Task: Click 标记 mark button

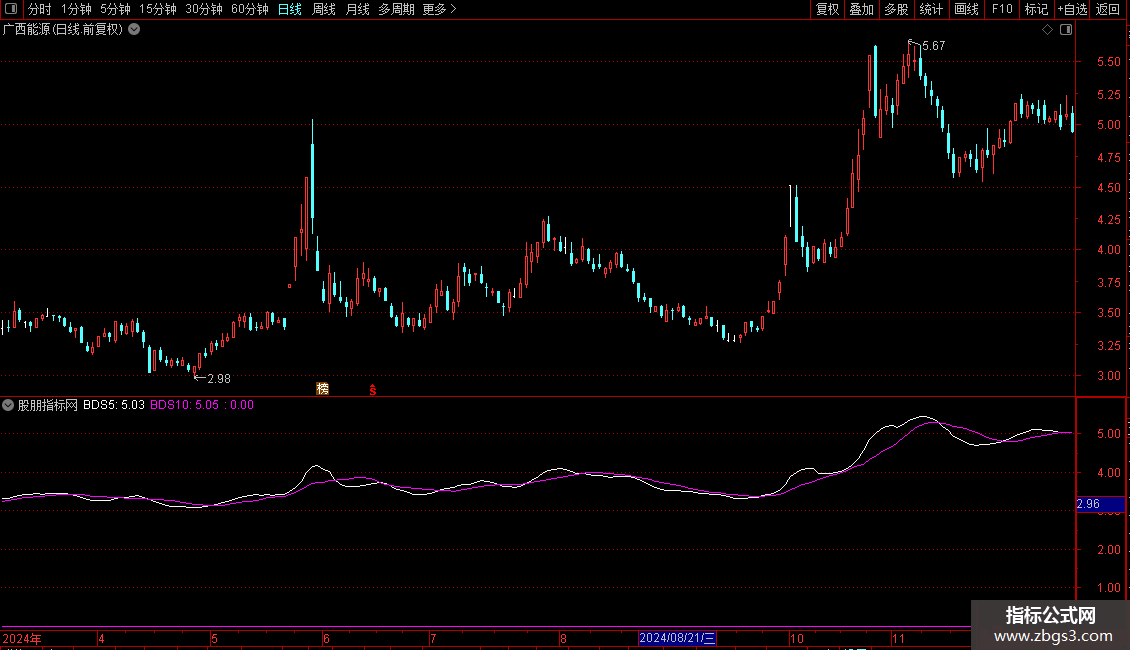Action: pos(1036,9)
